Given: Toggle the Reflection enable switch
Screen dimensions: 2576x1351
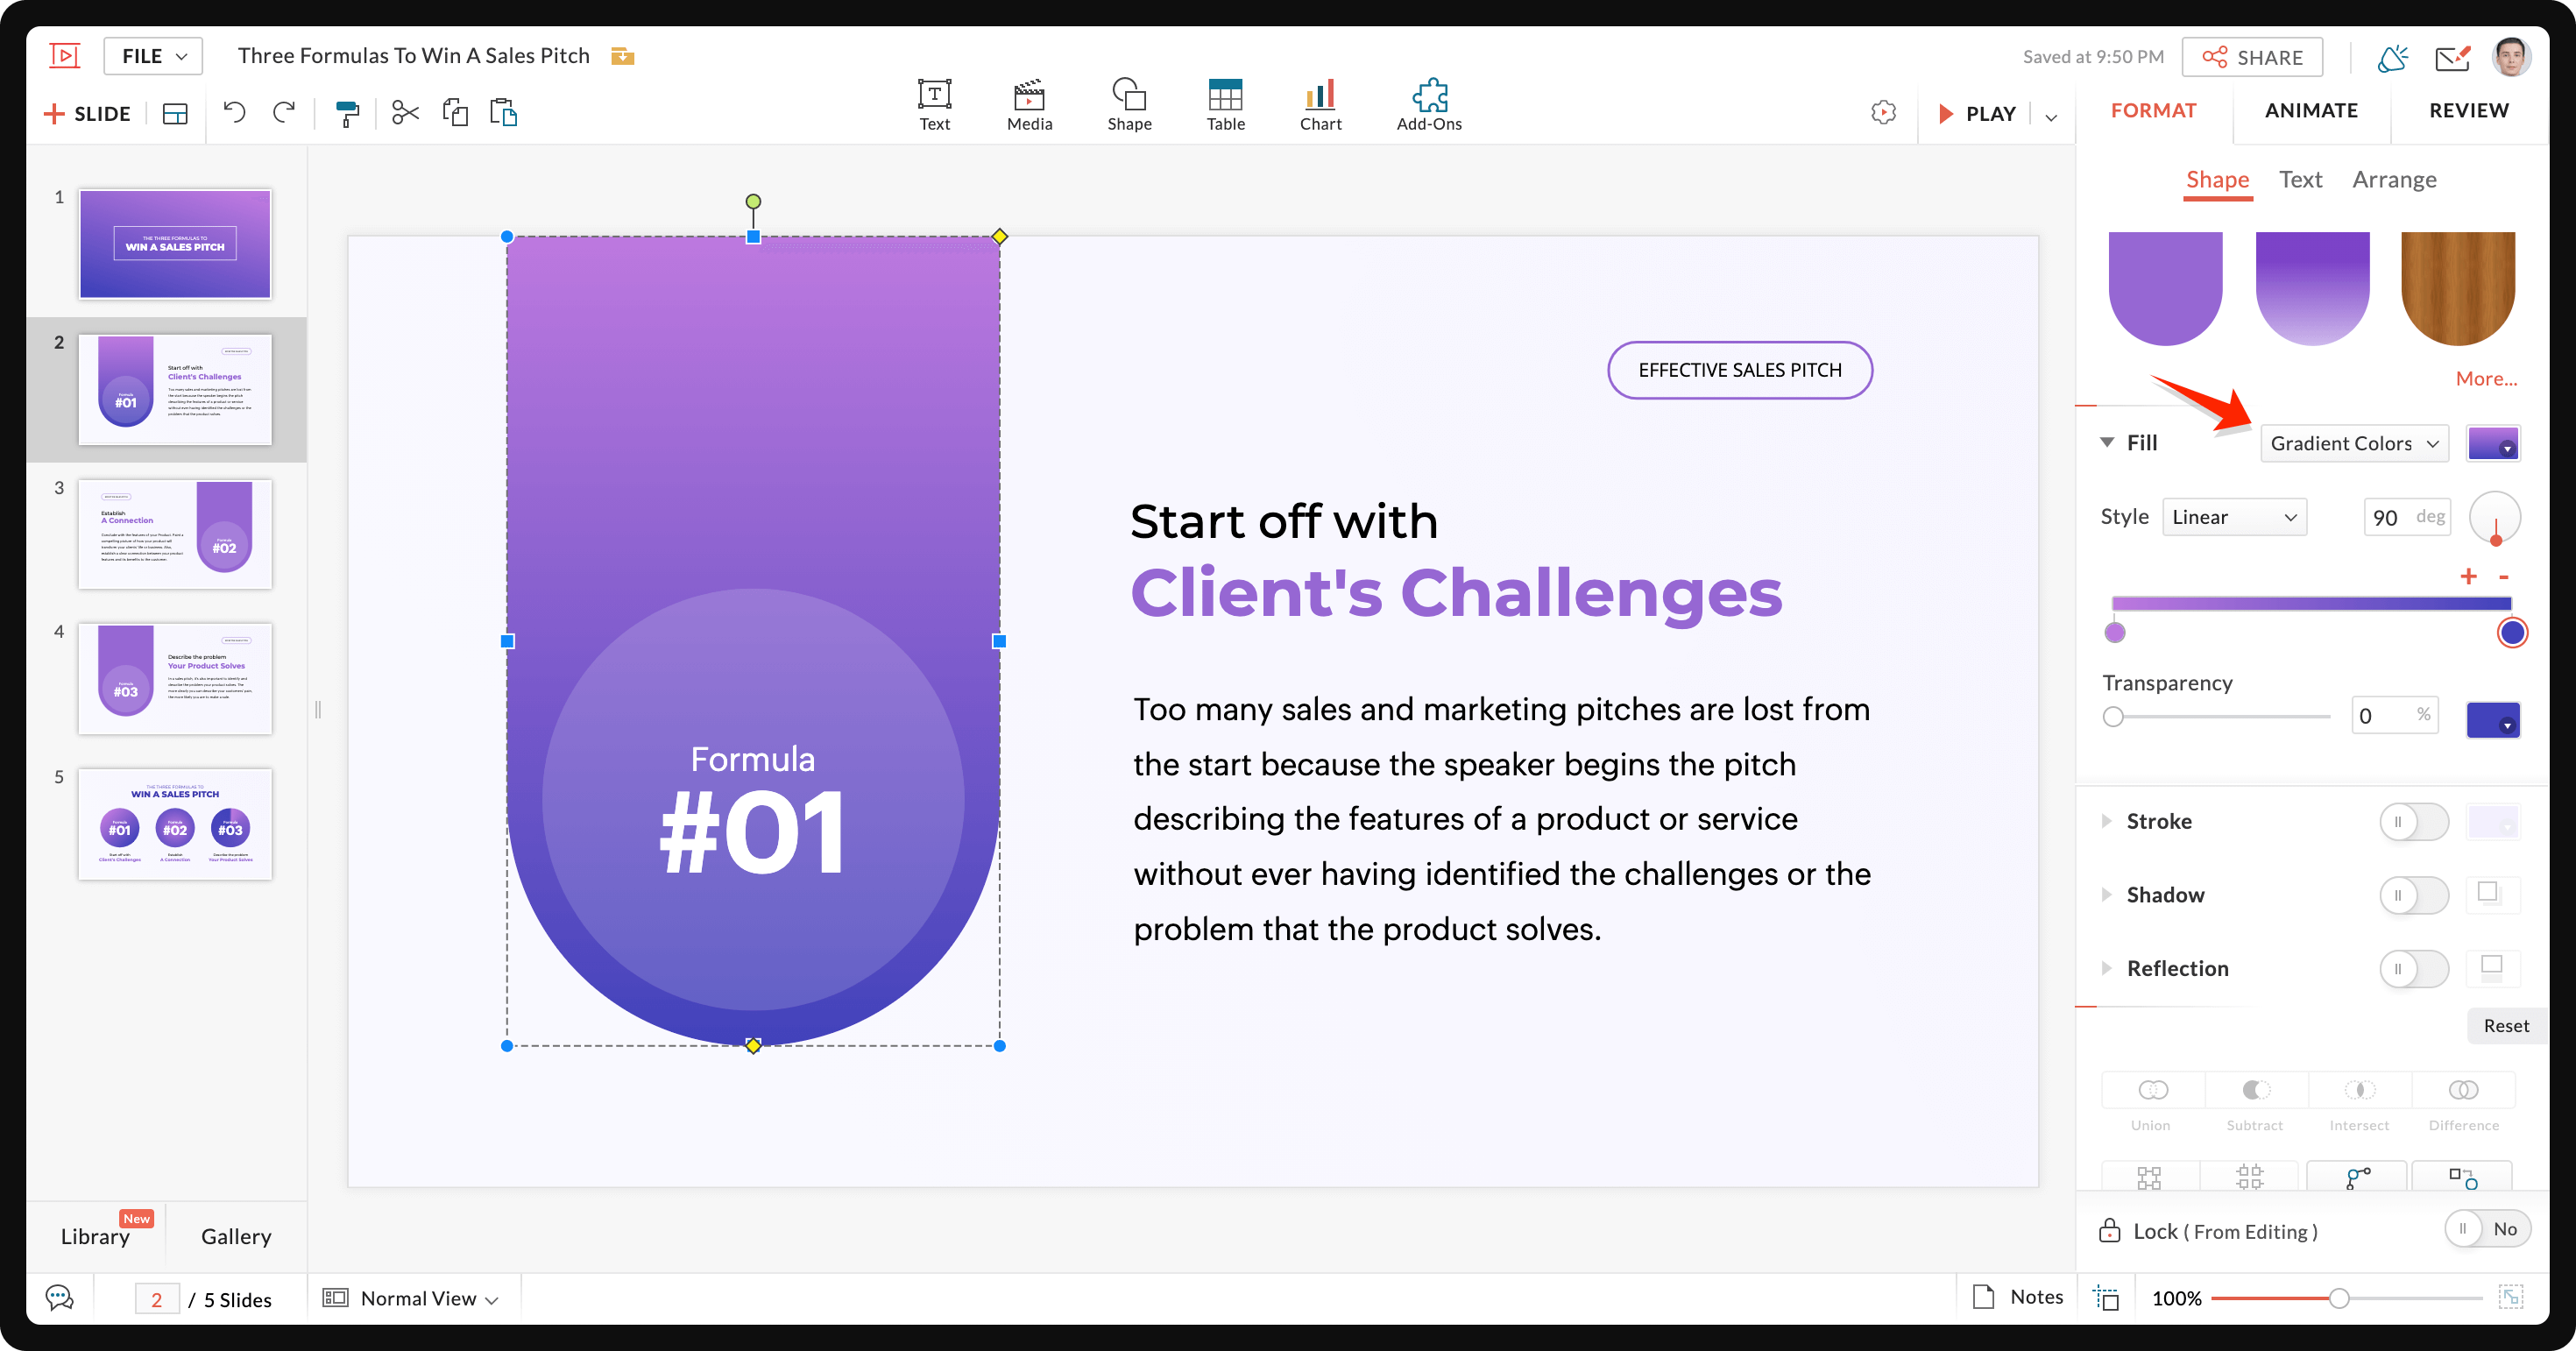Looking at the screenshot, I should pos(2410,966).
